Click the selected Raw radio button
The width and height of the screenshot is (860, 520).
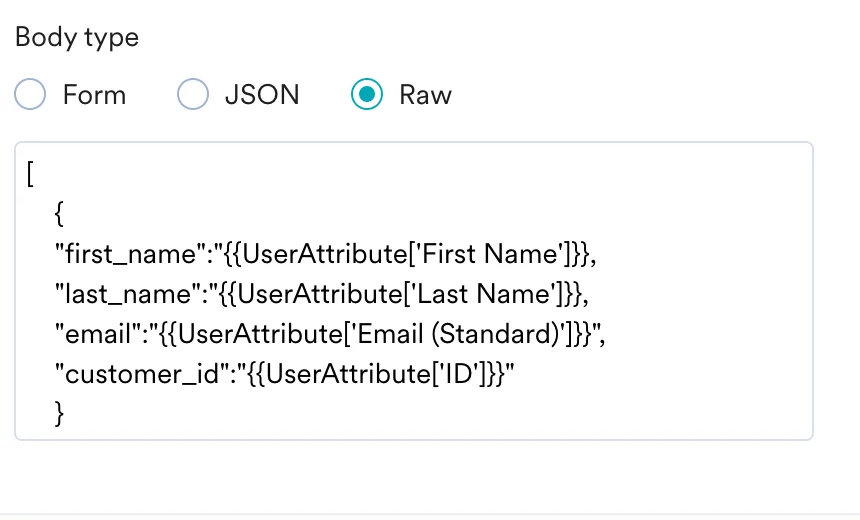(366, 94)
